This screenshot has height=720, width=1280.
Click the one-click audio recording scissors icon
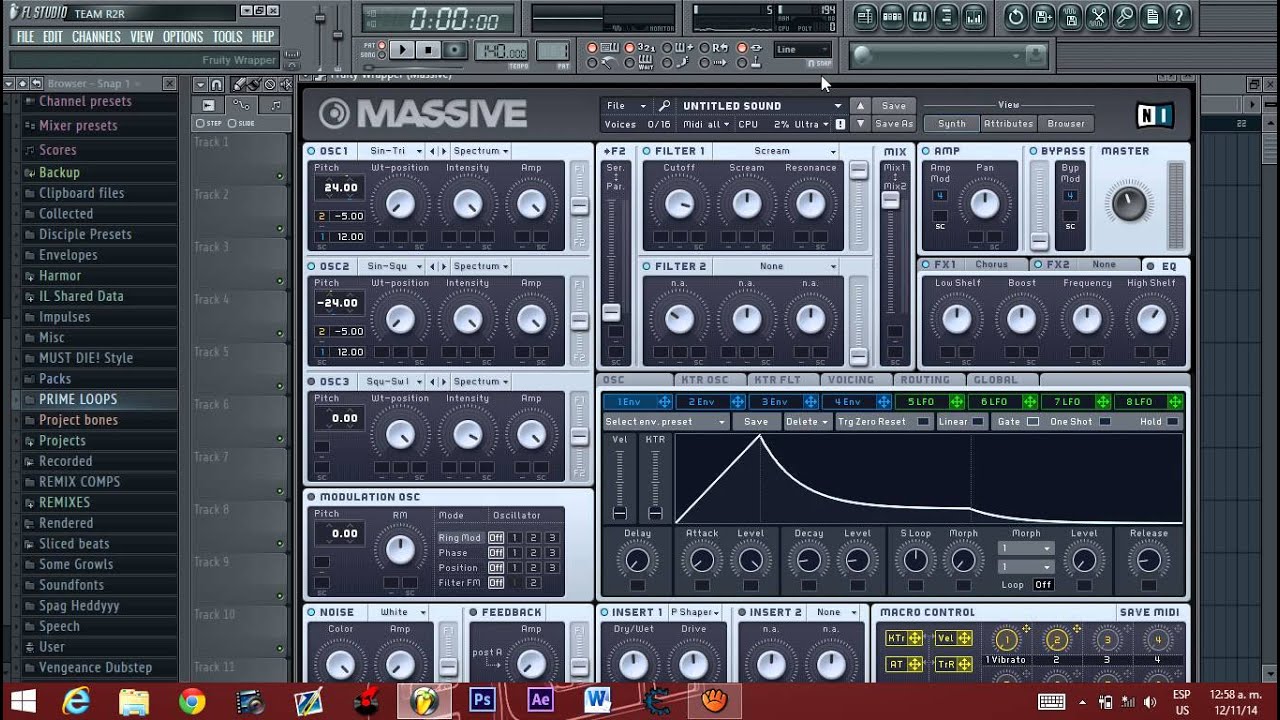(x=1098, y=16)
